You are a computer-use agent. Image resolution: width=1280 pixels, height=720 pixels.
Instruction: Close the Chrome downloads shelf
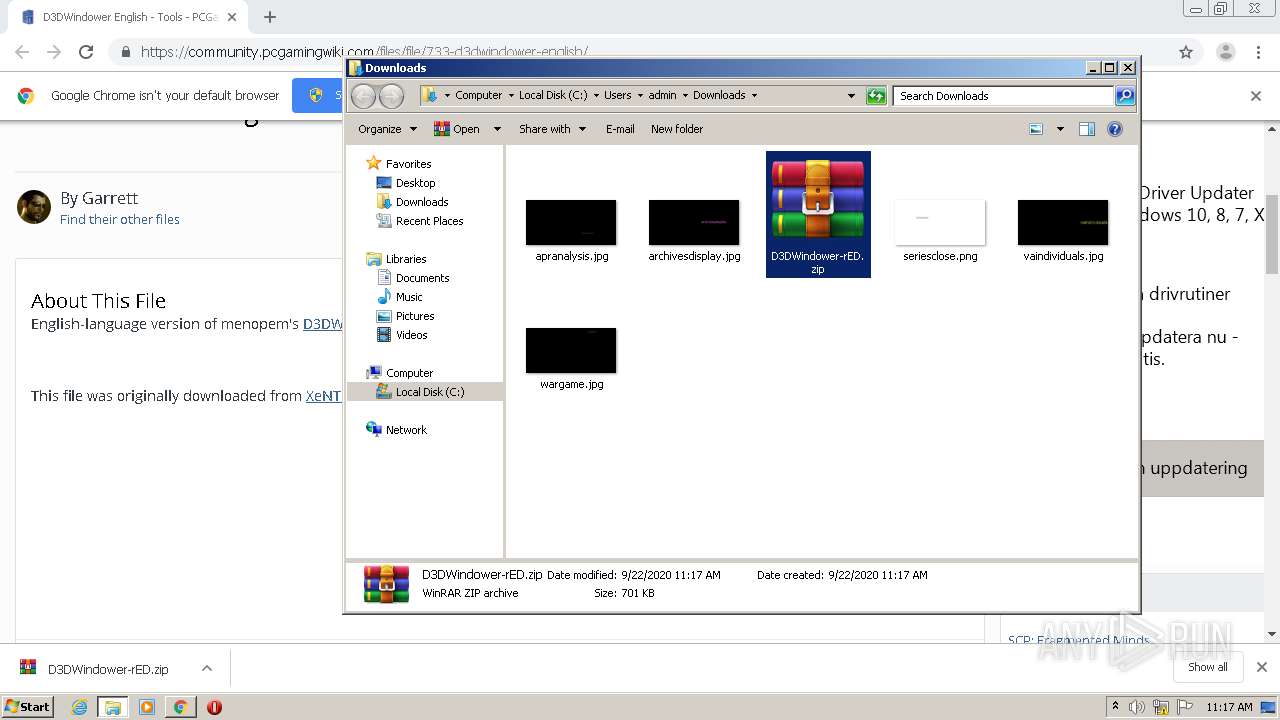[1262, 667]
